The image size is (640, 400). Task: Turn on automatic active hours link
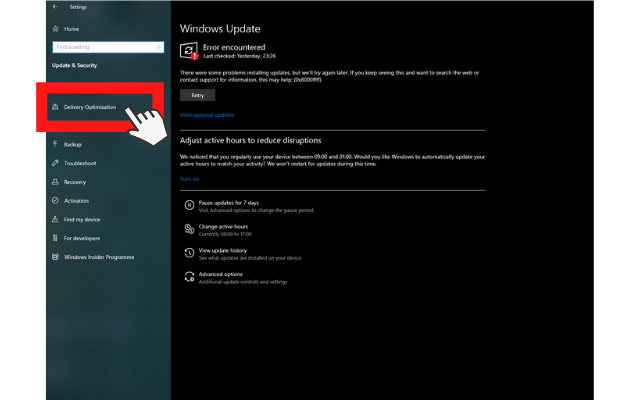[x=189, y=179]
